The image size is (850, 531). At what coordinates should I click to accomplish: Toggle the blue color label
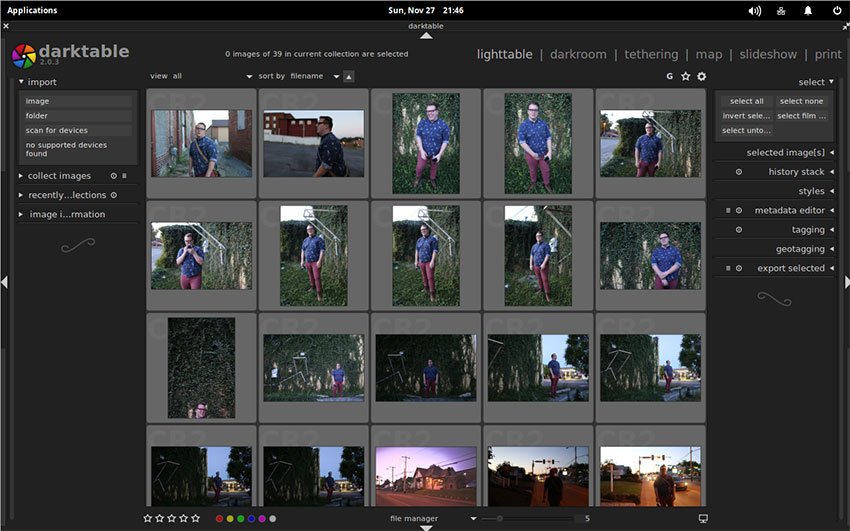251,519
